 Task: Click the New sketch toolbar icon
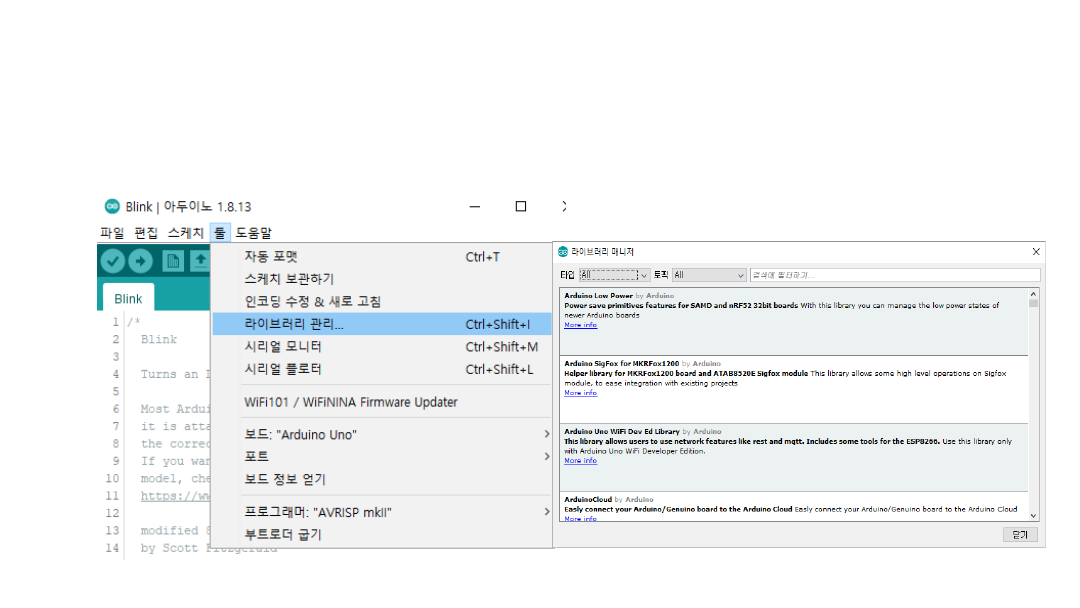pyautogui.click(x=173, y=261)
